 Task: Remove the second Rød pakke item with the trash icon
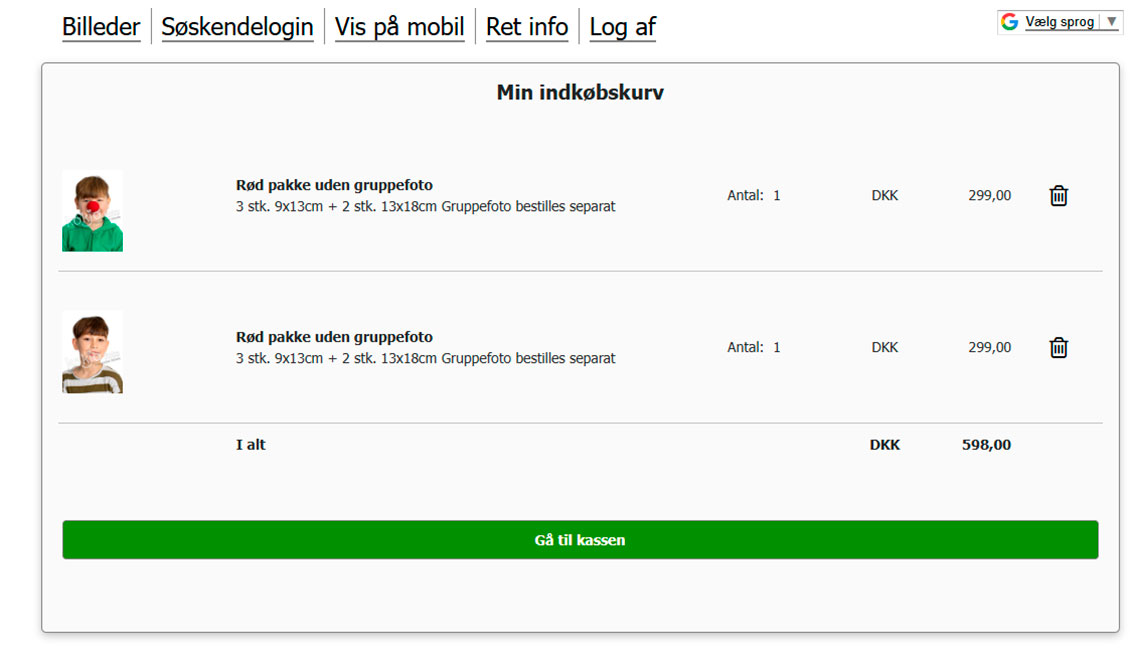coord(1058,348)
